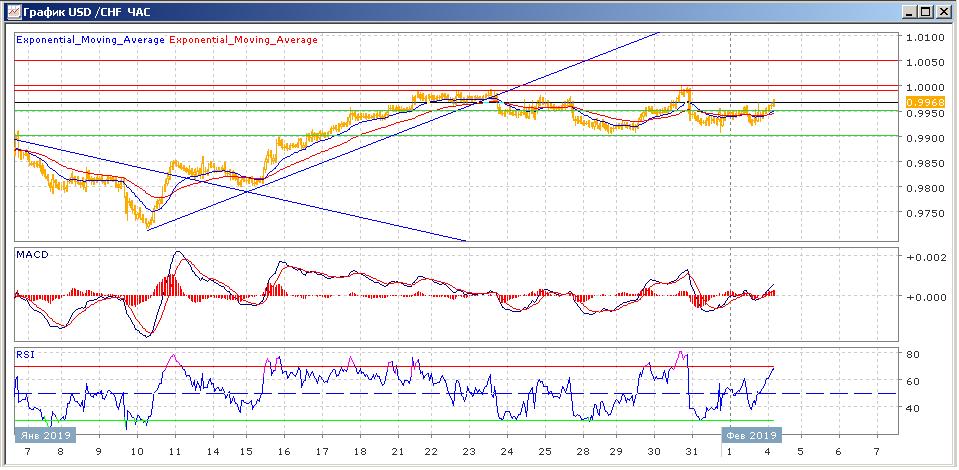Minimize the USD/CHF chart window

pos(911,12)
